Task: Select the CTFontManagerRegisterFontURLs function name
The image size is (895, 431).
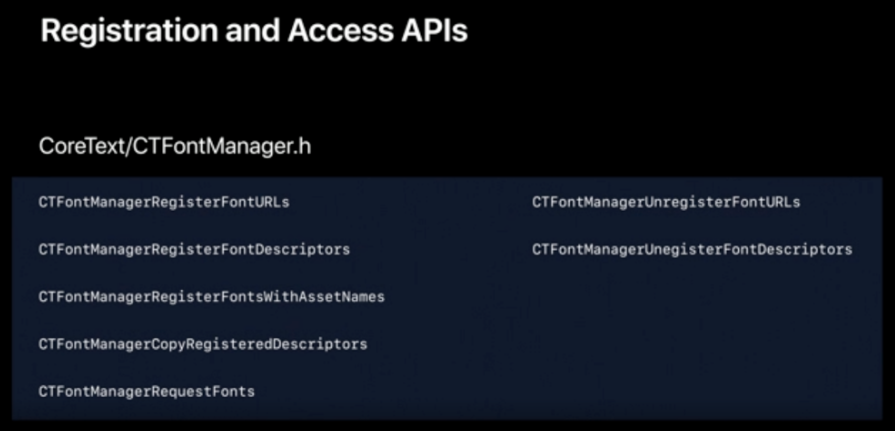Action: point(163,202)
